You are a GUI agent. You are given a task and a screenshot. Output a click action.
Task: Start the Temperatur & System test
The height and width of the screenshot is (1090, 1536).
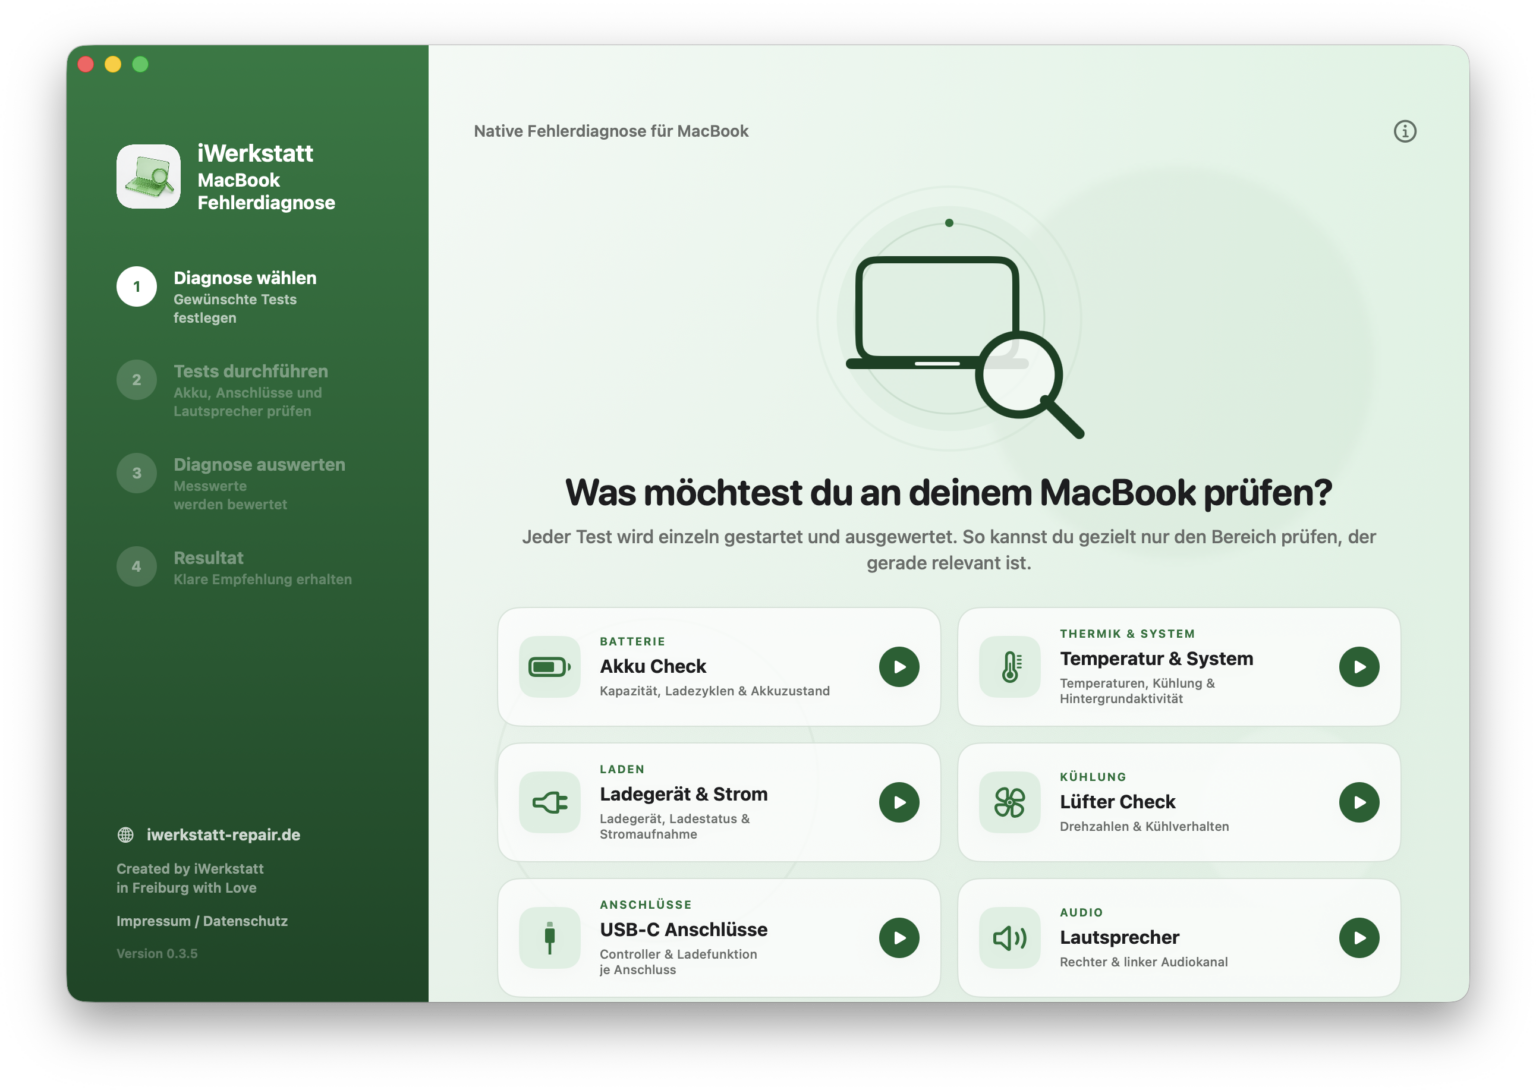(1359, 667)
